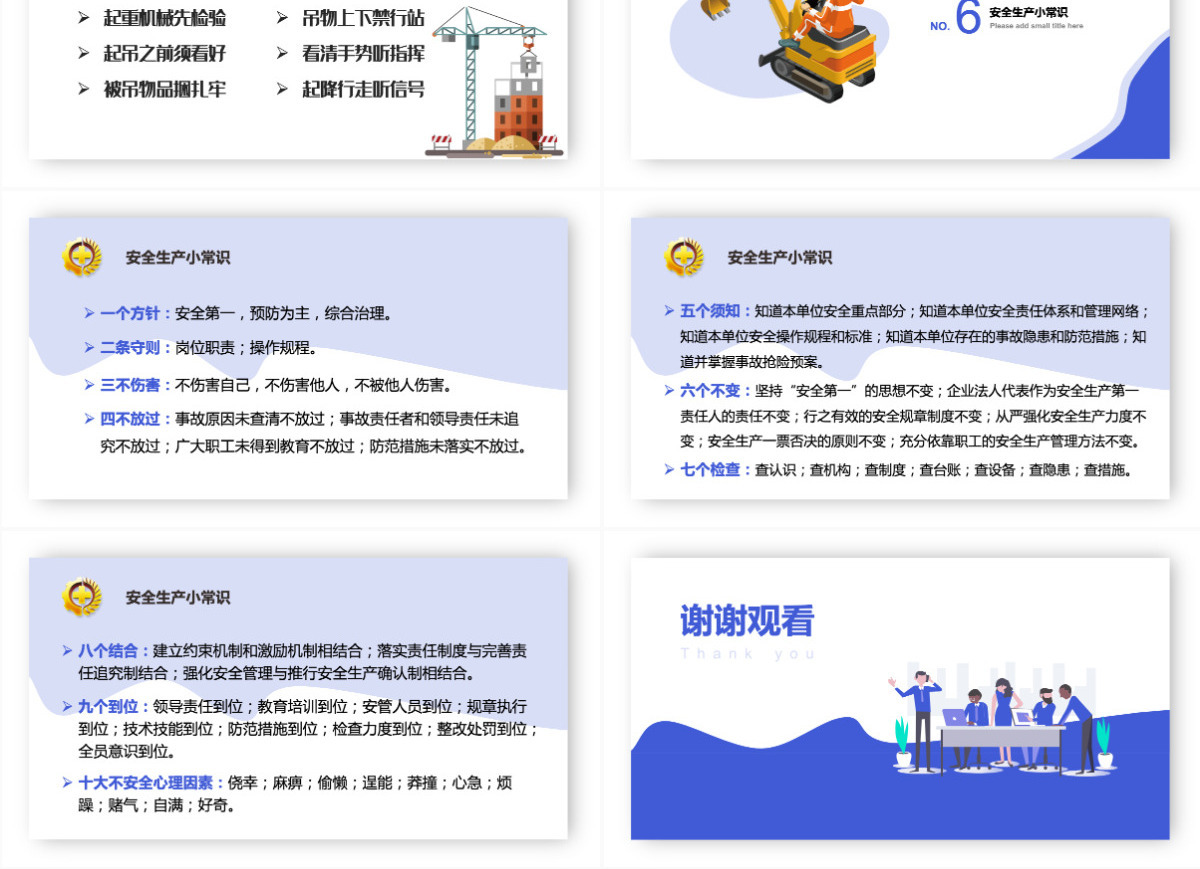Click the '安全生产小常识' title beside number 6

pos(1028,12)
